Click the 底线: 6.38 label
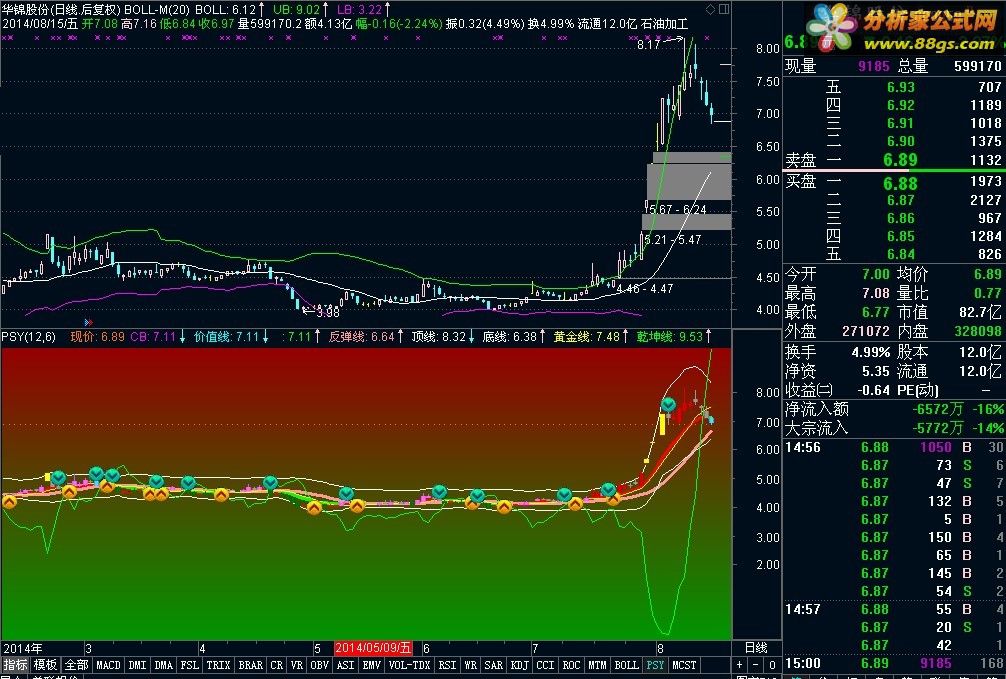 (509, 336)
